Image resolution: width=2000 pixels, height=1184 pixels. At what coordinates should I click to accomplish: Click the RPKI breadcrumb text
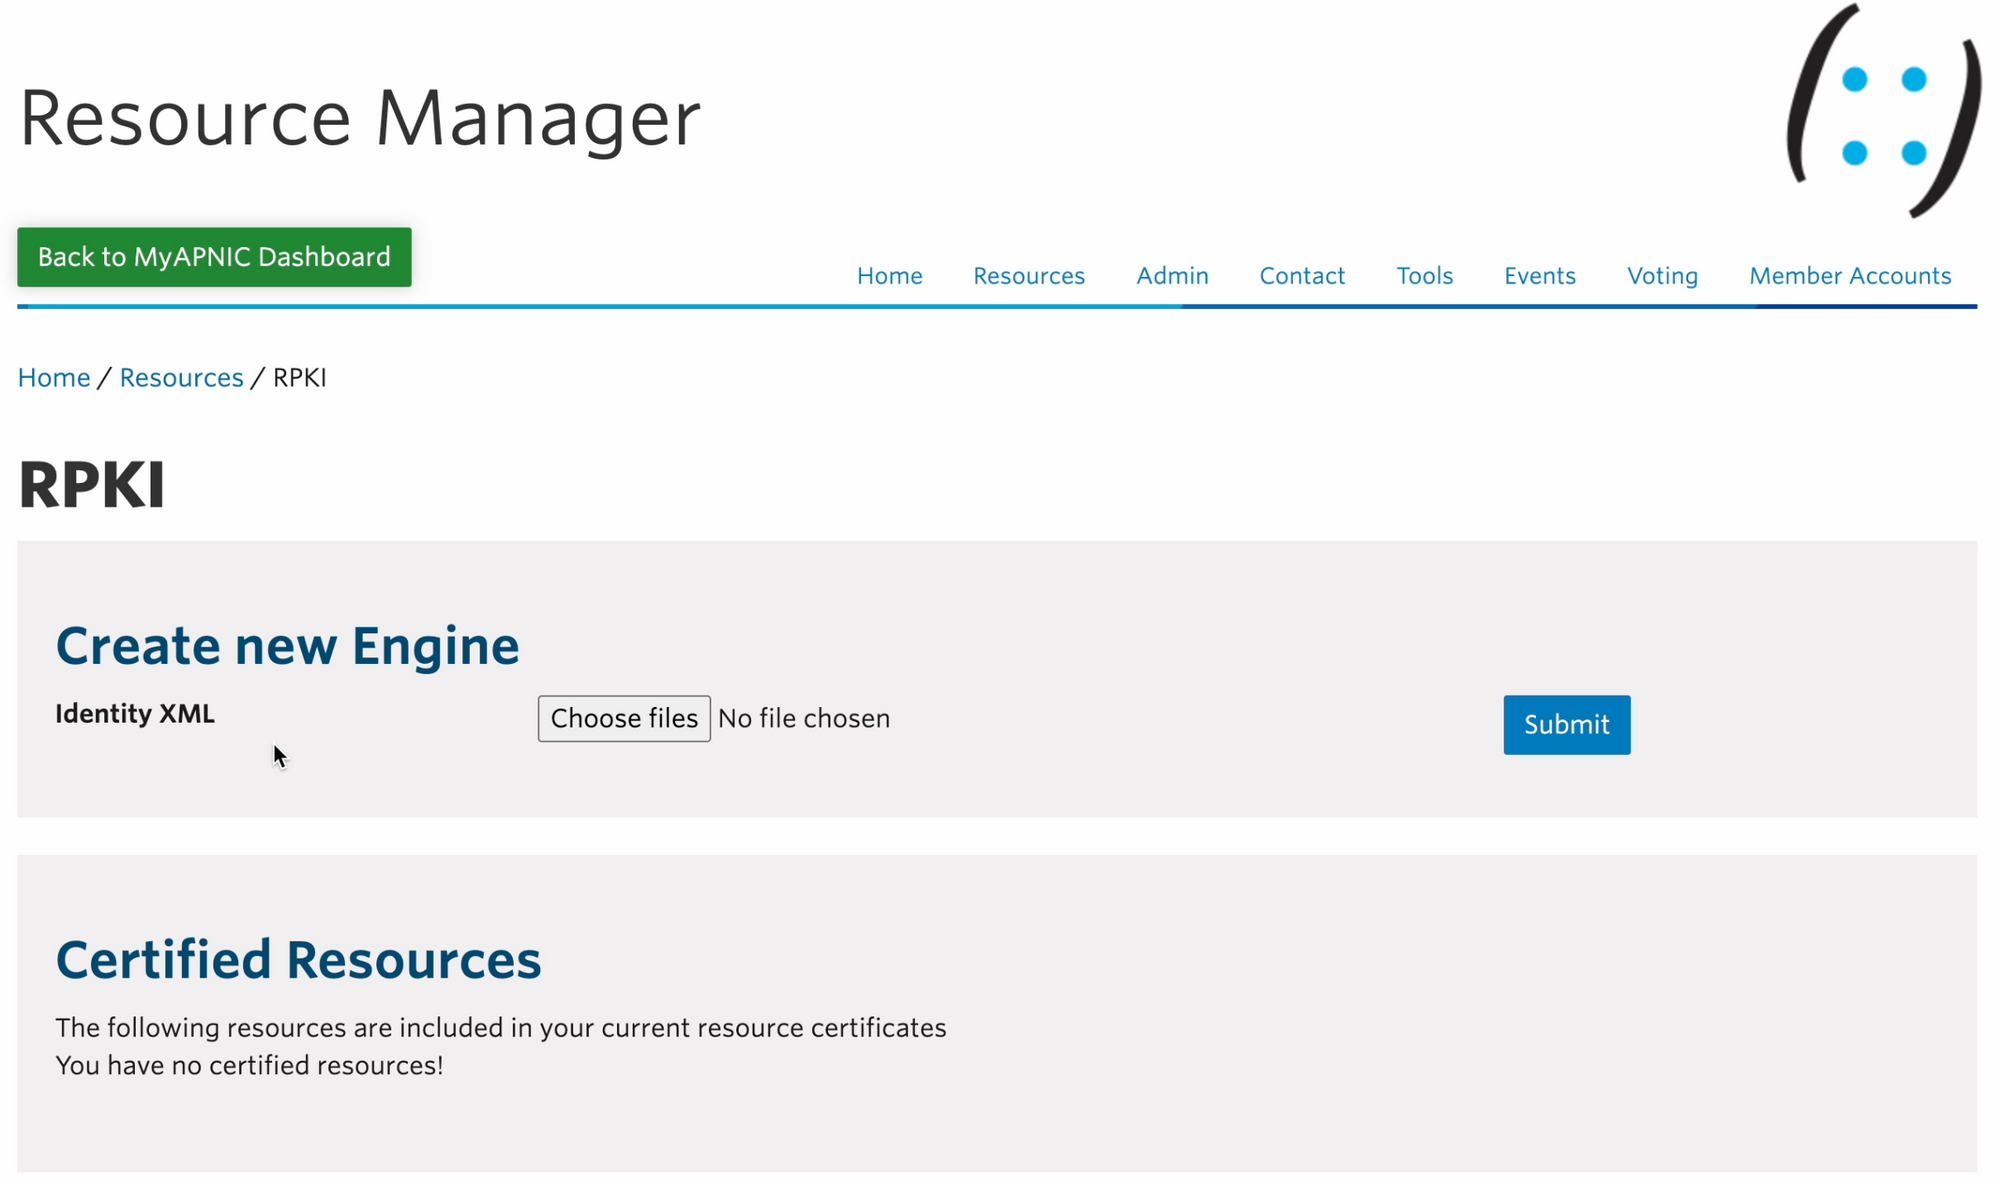(300, 378)
